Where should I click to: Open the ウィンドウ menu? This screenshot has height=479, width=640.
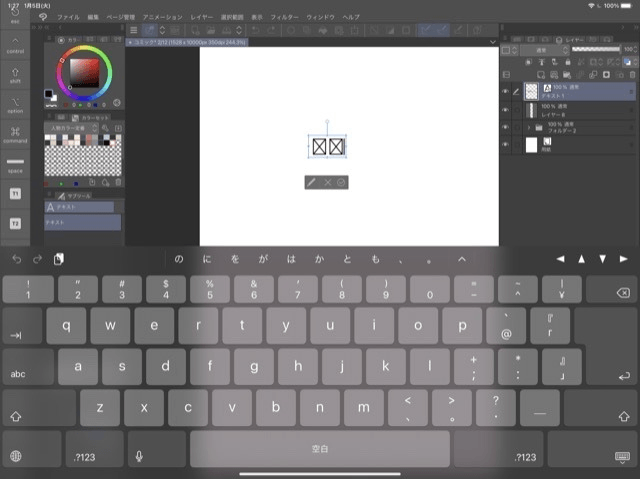point(320,17)
